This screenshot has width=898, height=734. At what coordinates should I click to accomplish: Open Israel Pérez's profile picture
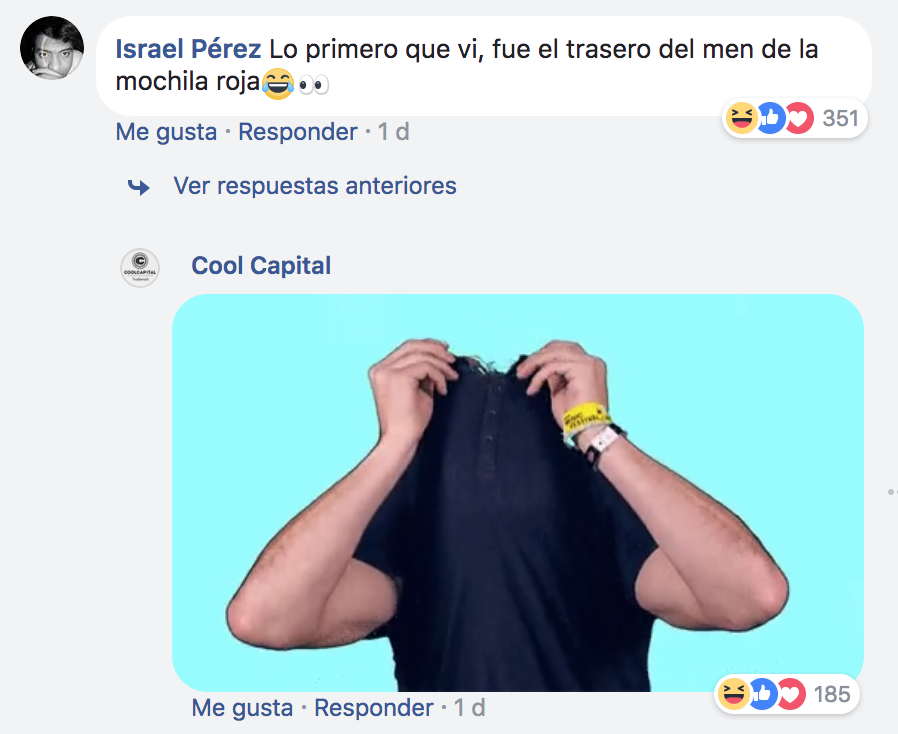click(52, 48)
